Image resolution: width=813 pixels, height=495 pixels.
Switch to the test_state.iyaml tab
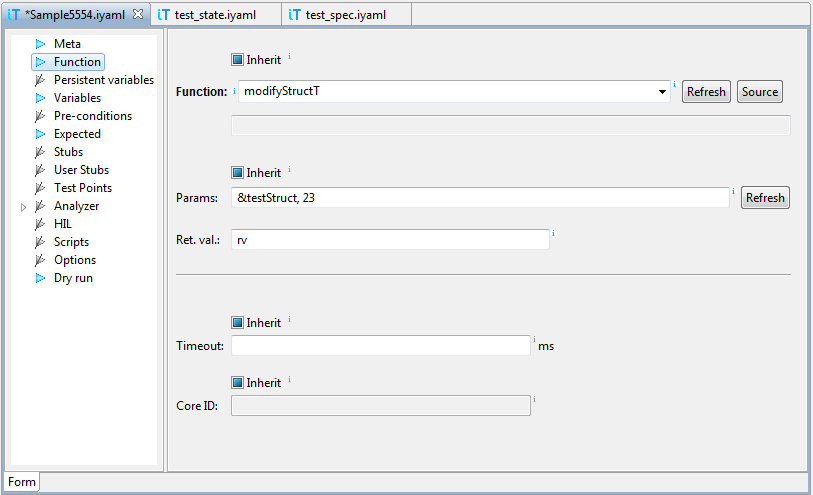pos(214,14)
